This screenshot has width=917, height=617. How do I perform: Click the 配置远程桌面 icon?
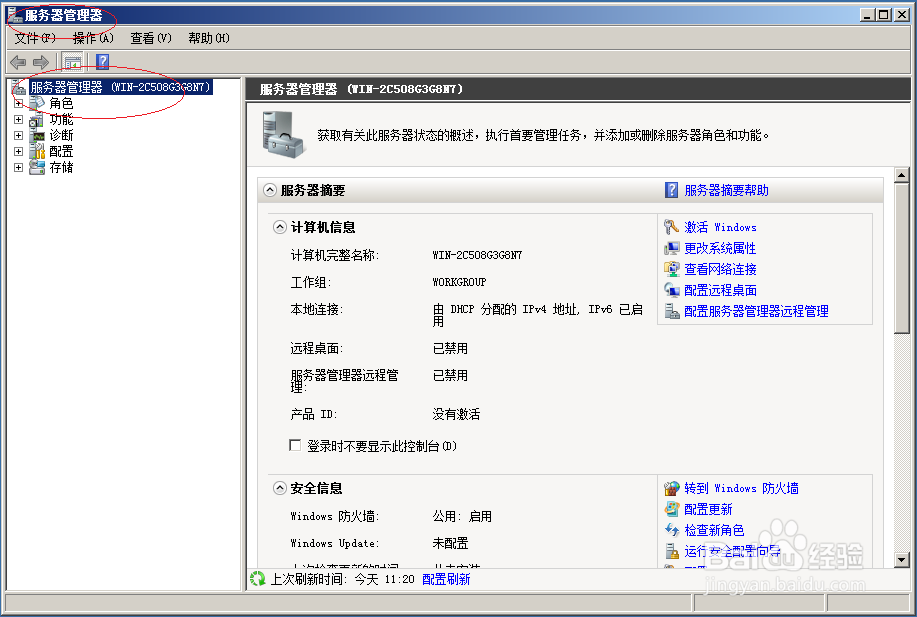coord(673,290)
